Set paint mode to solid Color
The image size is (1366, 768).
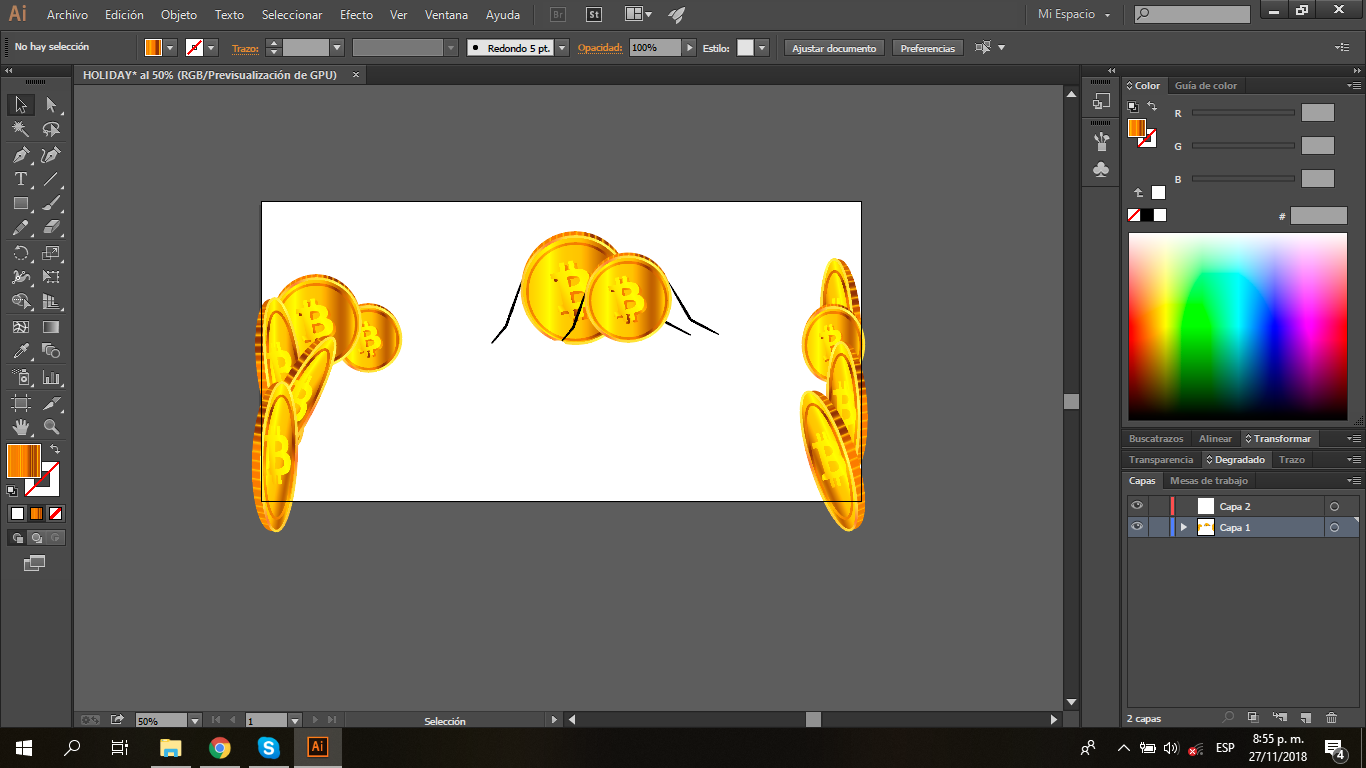17,514
